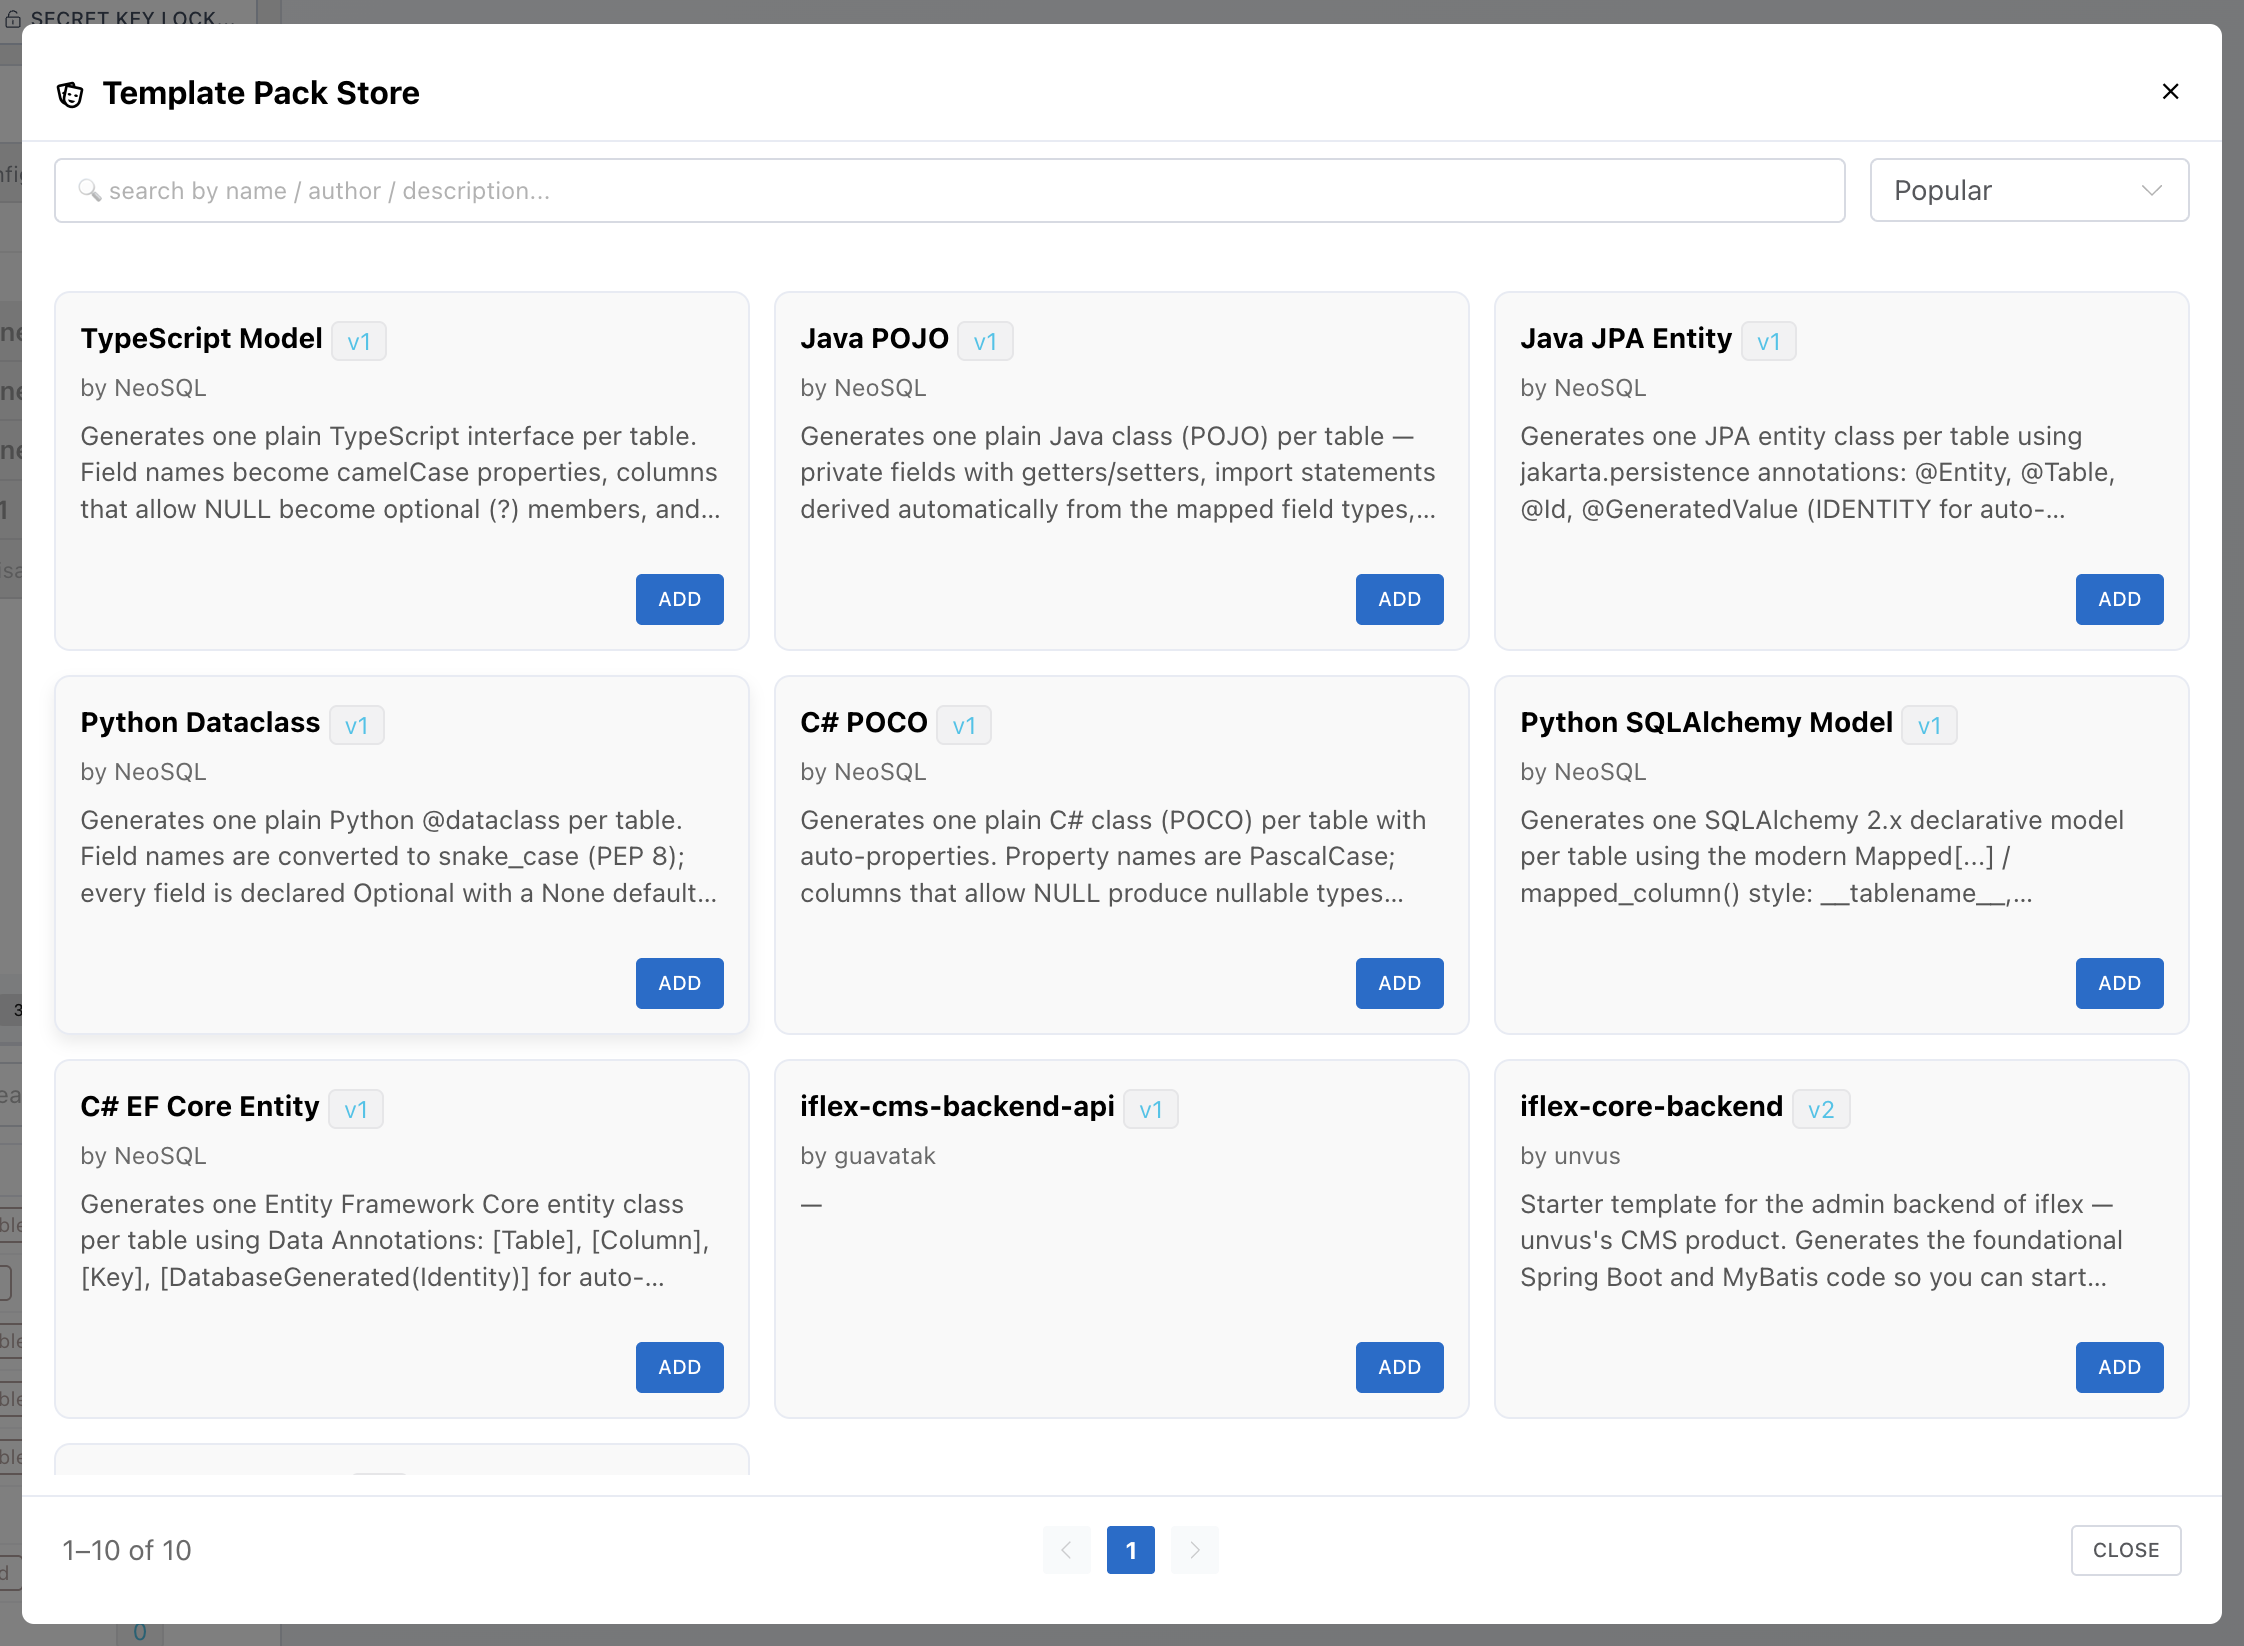Click 'by NeoSQL' under Python SQLAlchemy Model

[1583, 772]
